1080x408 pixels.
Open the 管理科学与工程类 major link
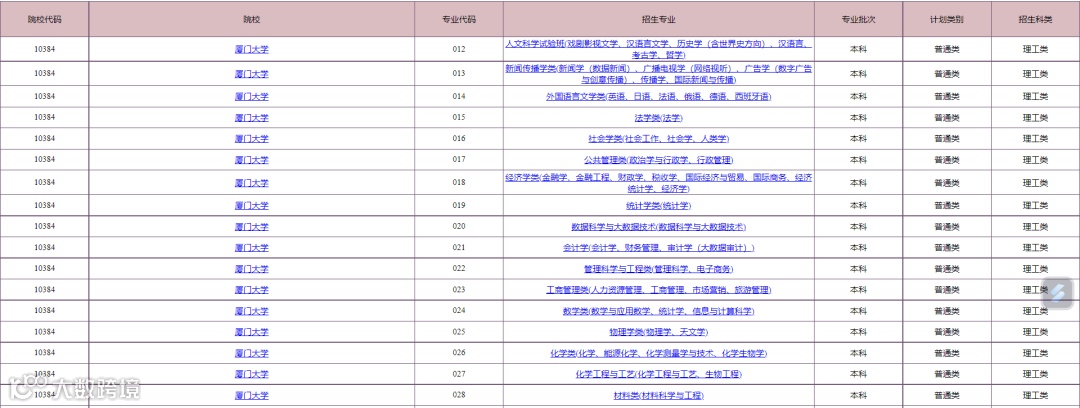658,269
